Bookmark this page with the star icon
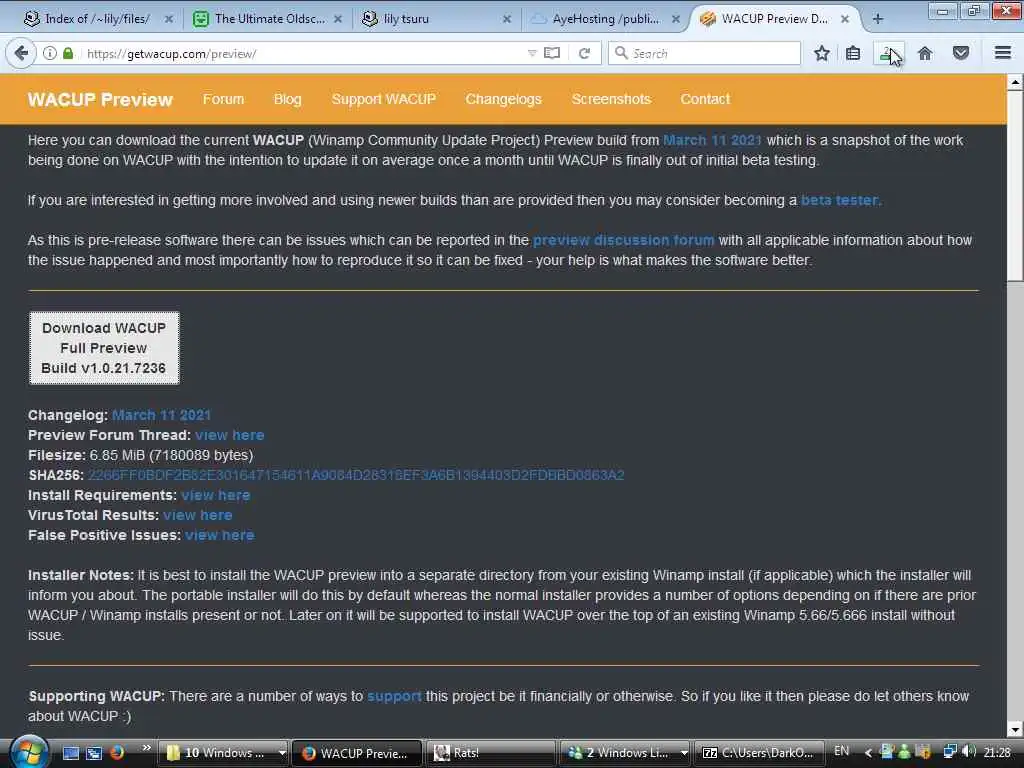The image size is (1024, 768). 822,54
